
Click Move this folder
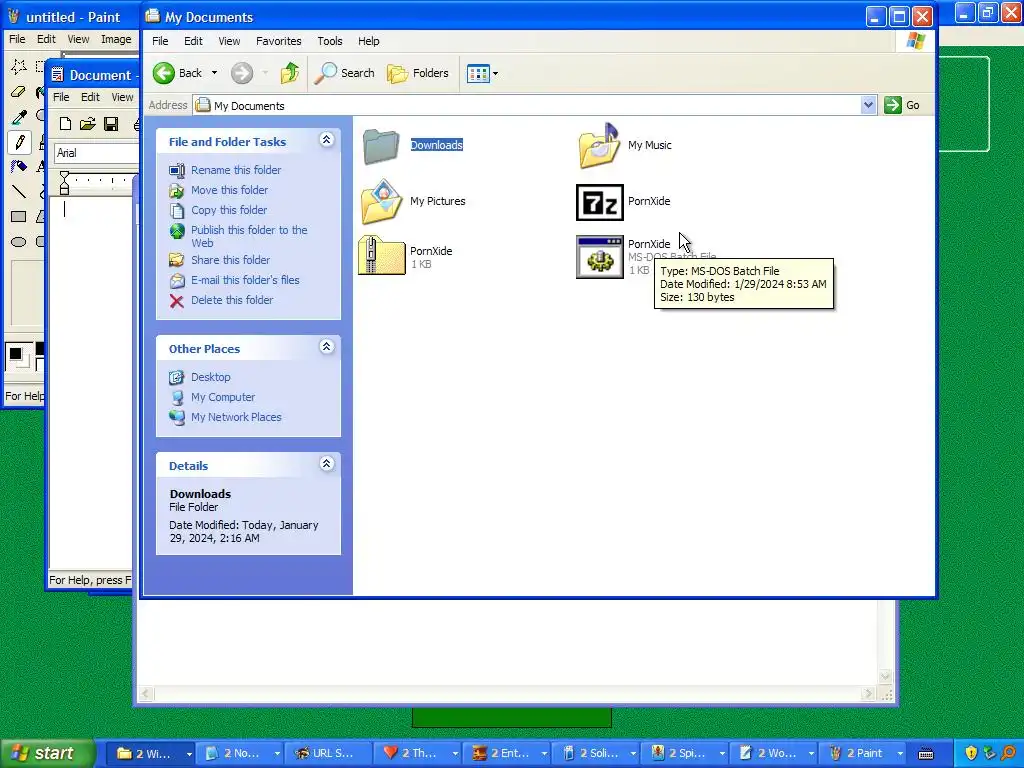click(229, 190)
